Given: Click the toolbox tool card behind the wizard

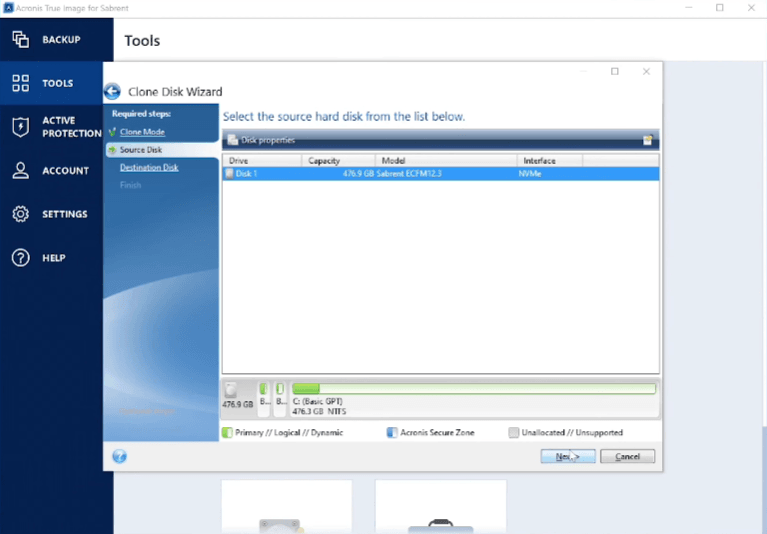Looking at the screenshot, I should coord(441,507).
